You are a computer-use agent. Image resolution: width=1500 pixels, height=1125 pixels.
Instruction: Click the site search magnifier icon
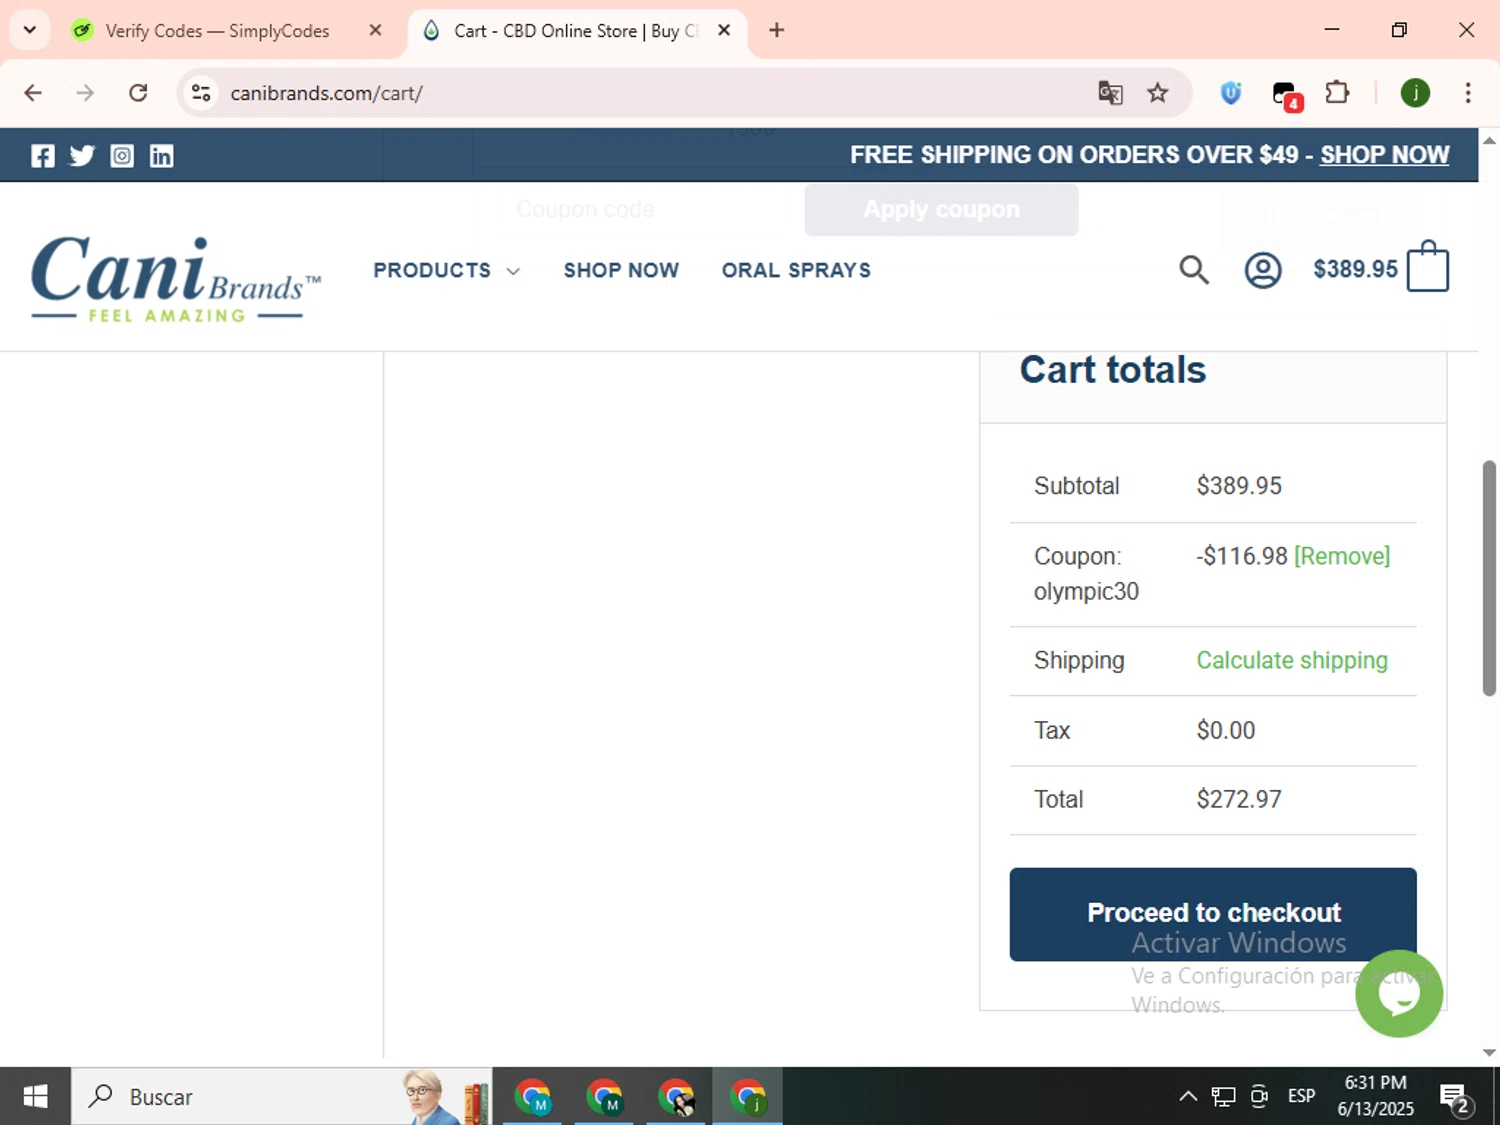click(1193, 270)
